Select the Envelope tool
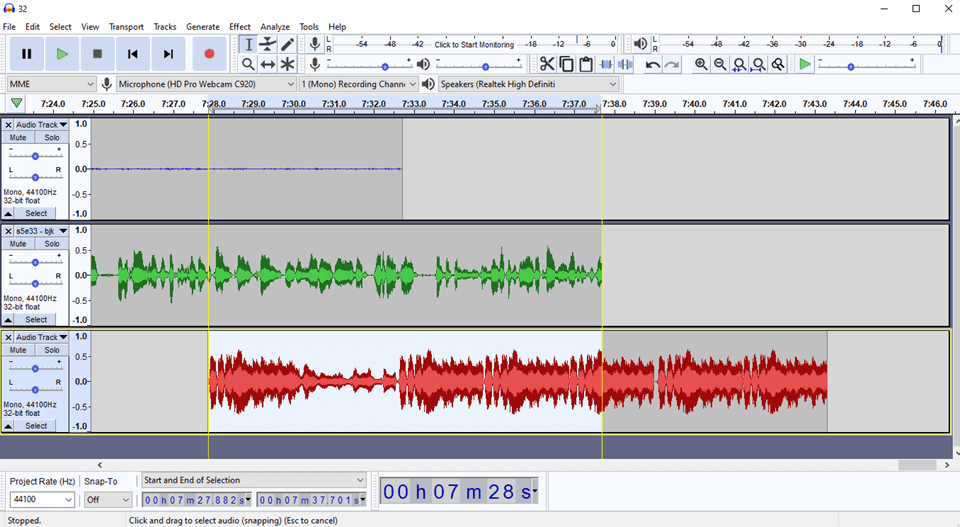Viewport: 960px width, 527px height. click(268, 44)
